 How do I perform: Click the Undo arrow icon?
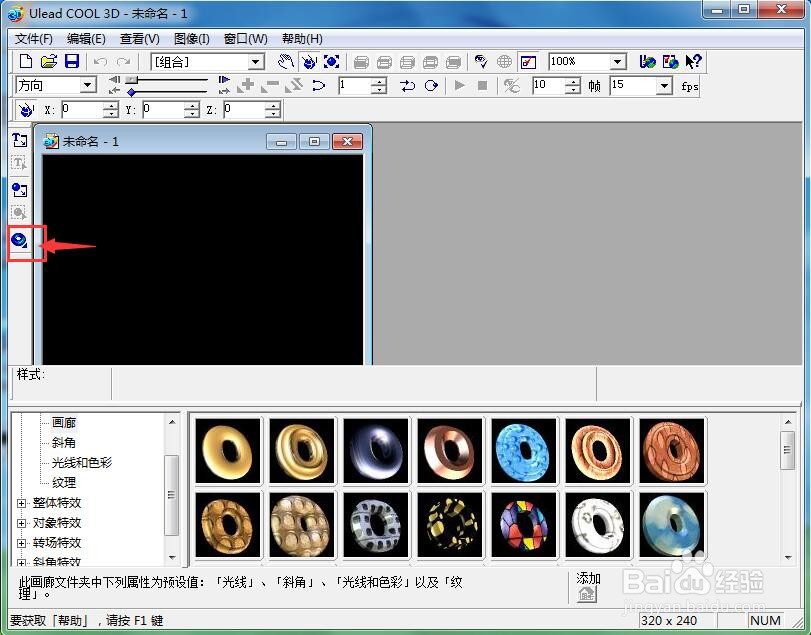(100, 62)
